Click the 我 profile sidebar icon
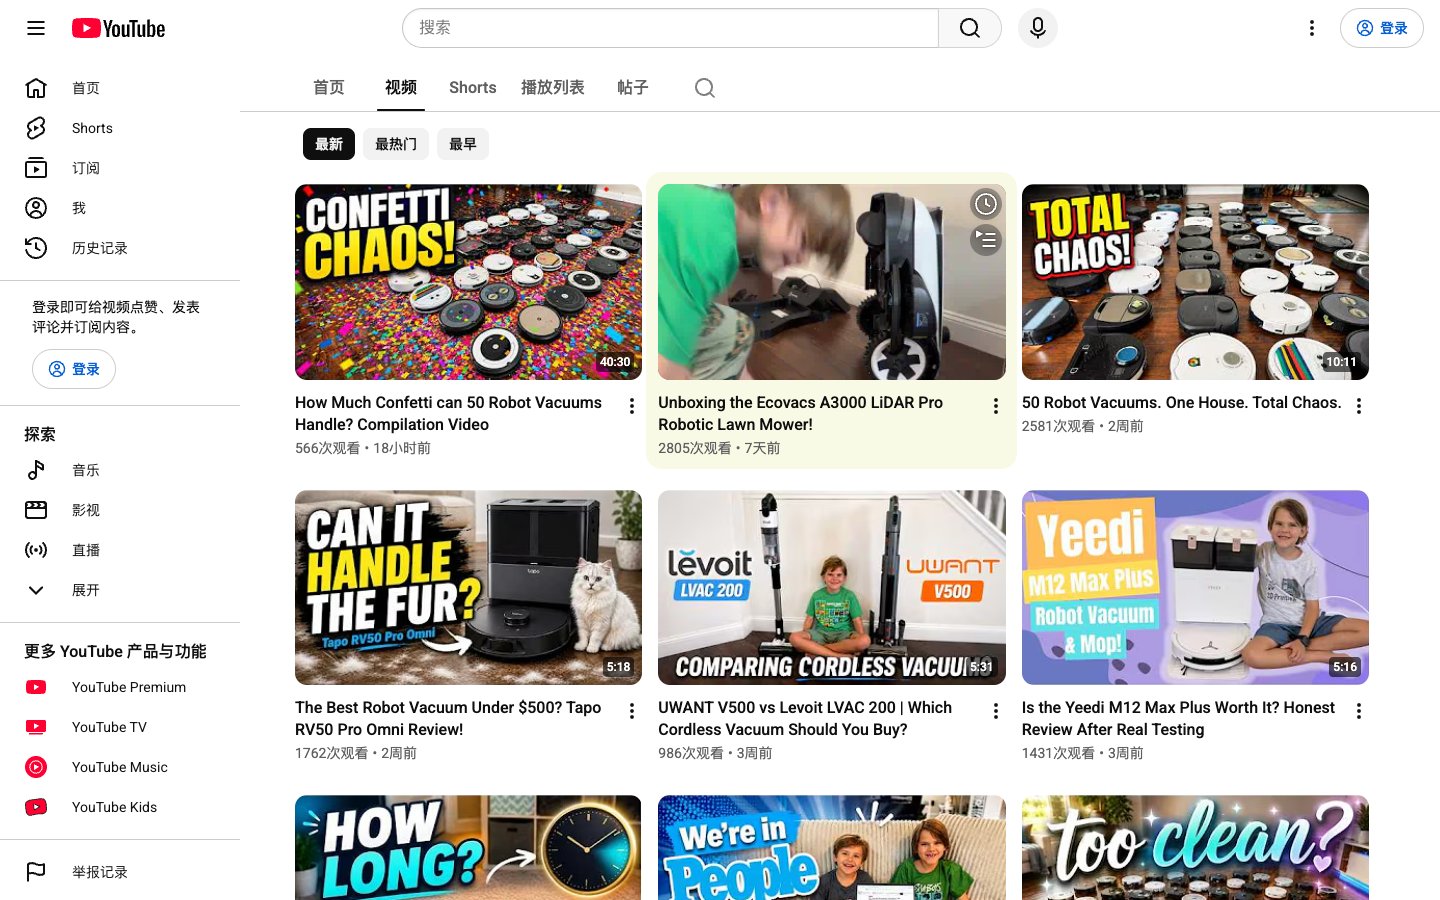This screenshot has width=1440, height=900. point(36,208)
